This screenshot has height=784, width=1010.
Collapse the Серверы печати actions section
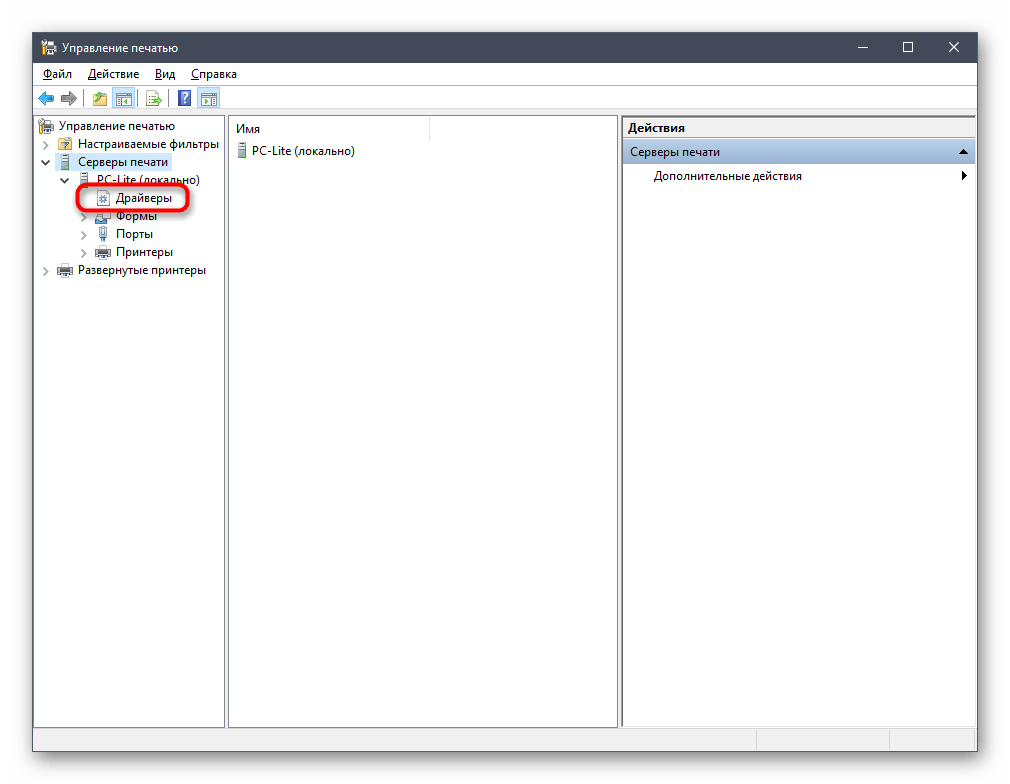point(962,152)
